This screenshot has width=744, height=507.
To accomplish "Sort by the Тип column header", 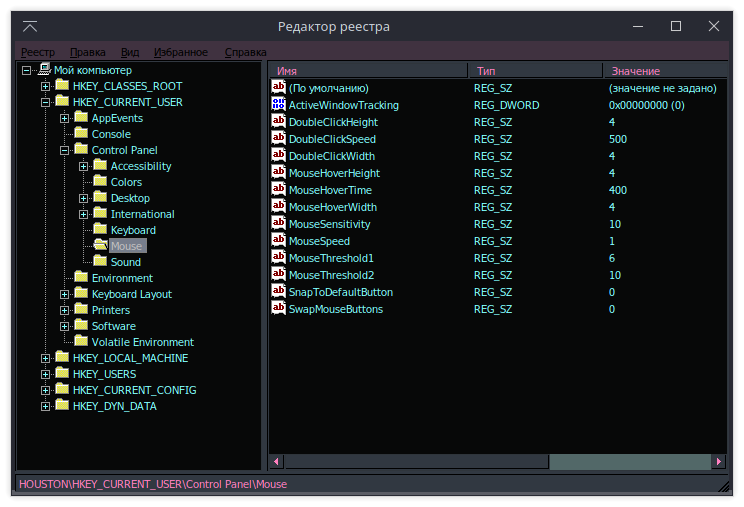I will coord(535,71).
